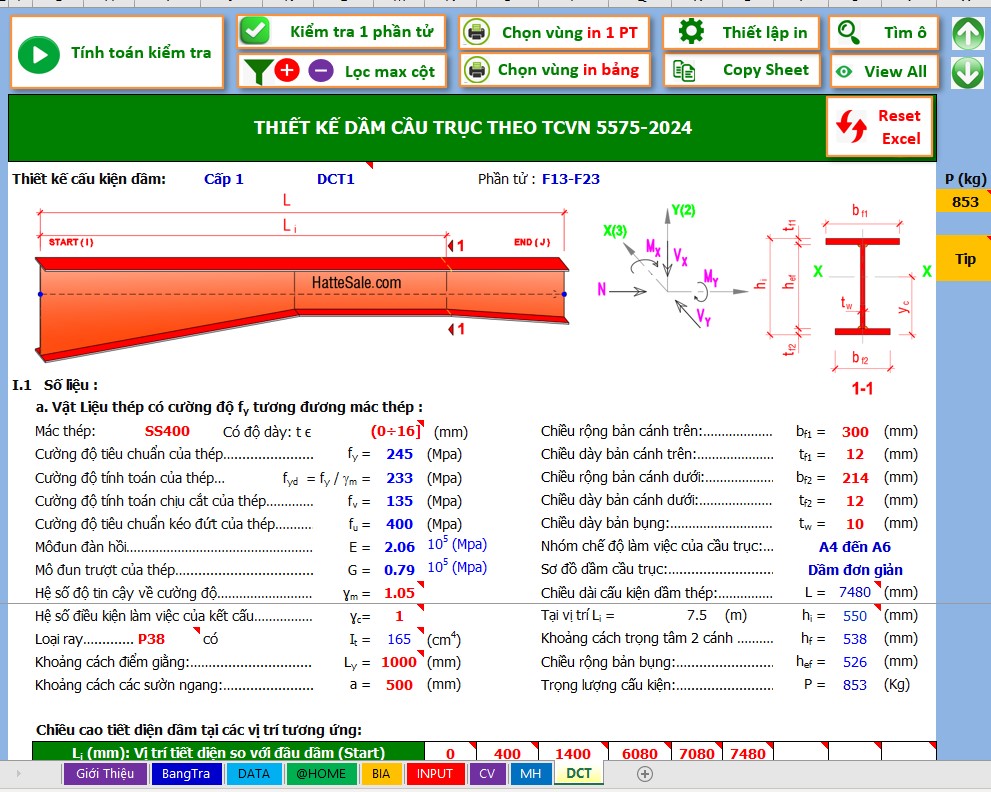
Task: Open the BangTra sheet tab
Action: pyautogui.click(x=185, y=773)
